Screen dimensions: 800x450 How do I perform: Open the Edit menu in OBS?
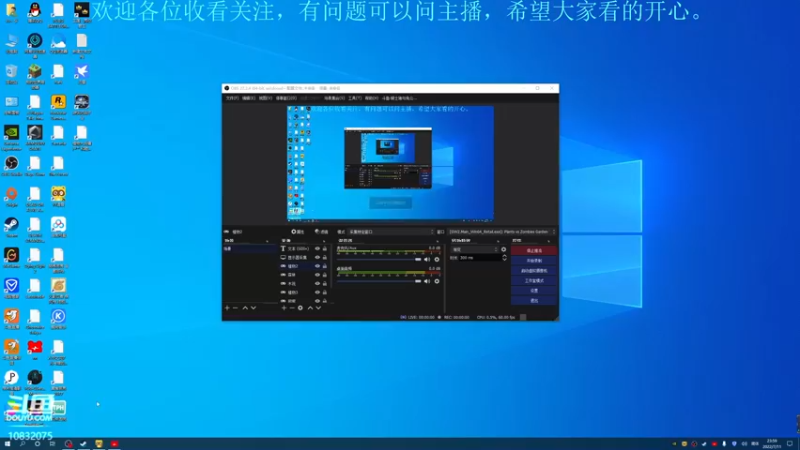[248, 98]
